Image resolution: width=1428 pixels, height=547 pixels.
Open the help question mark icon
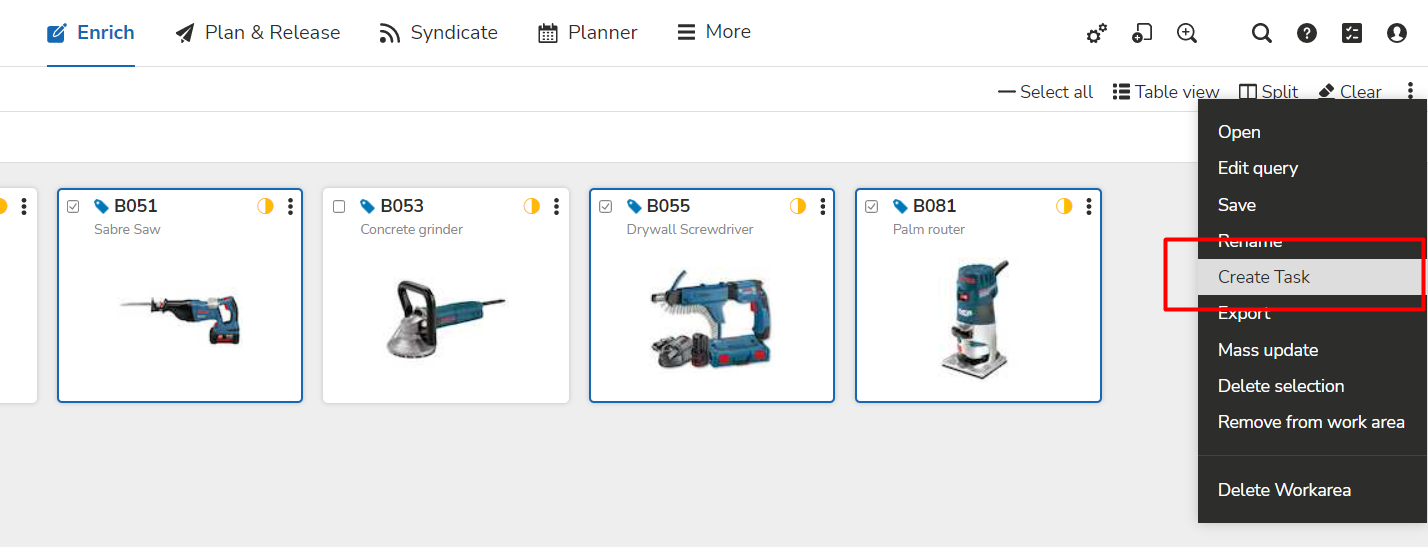pyautogui.click(x=1307, y=33)
